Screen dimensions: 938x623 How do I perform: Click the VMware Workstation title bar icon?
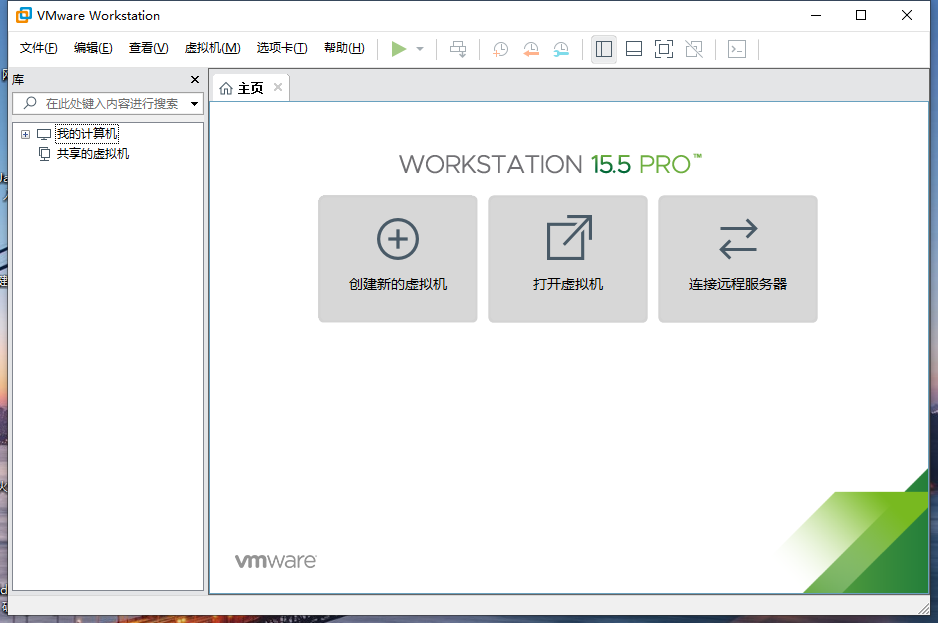point(23,16)
